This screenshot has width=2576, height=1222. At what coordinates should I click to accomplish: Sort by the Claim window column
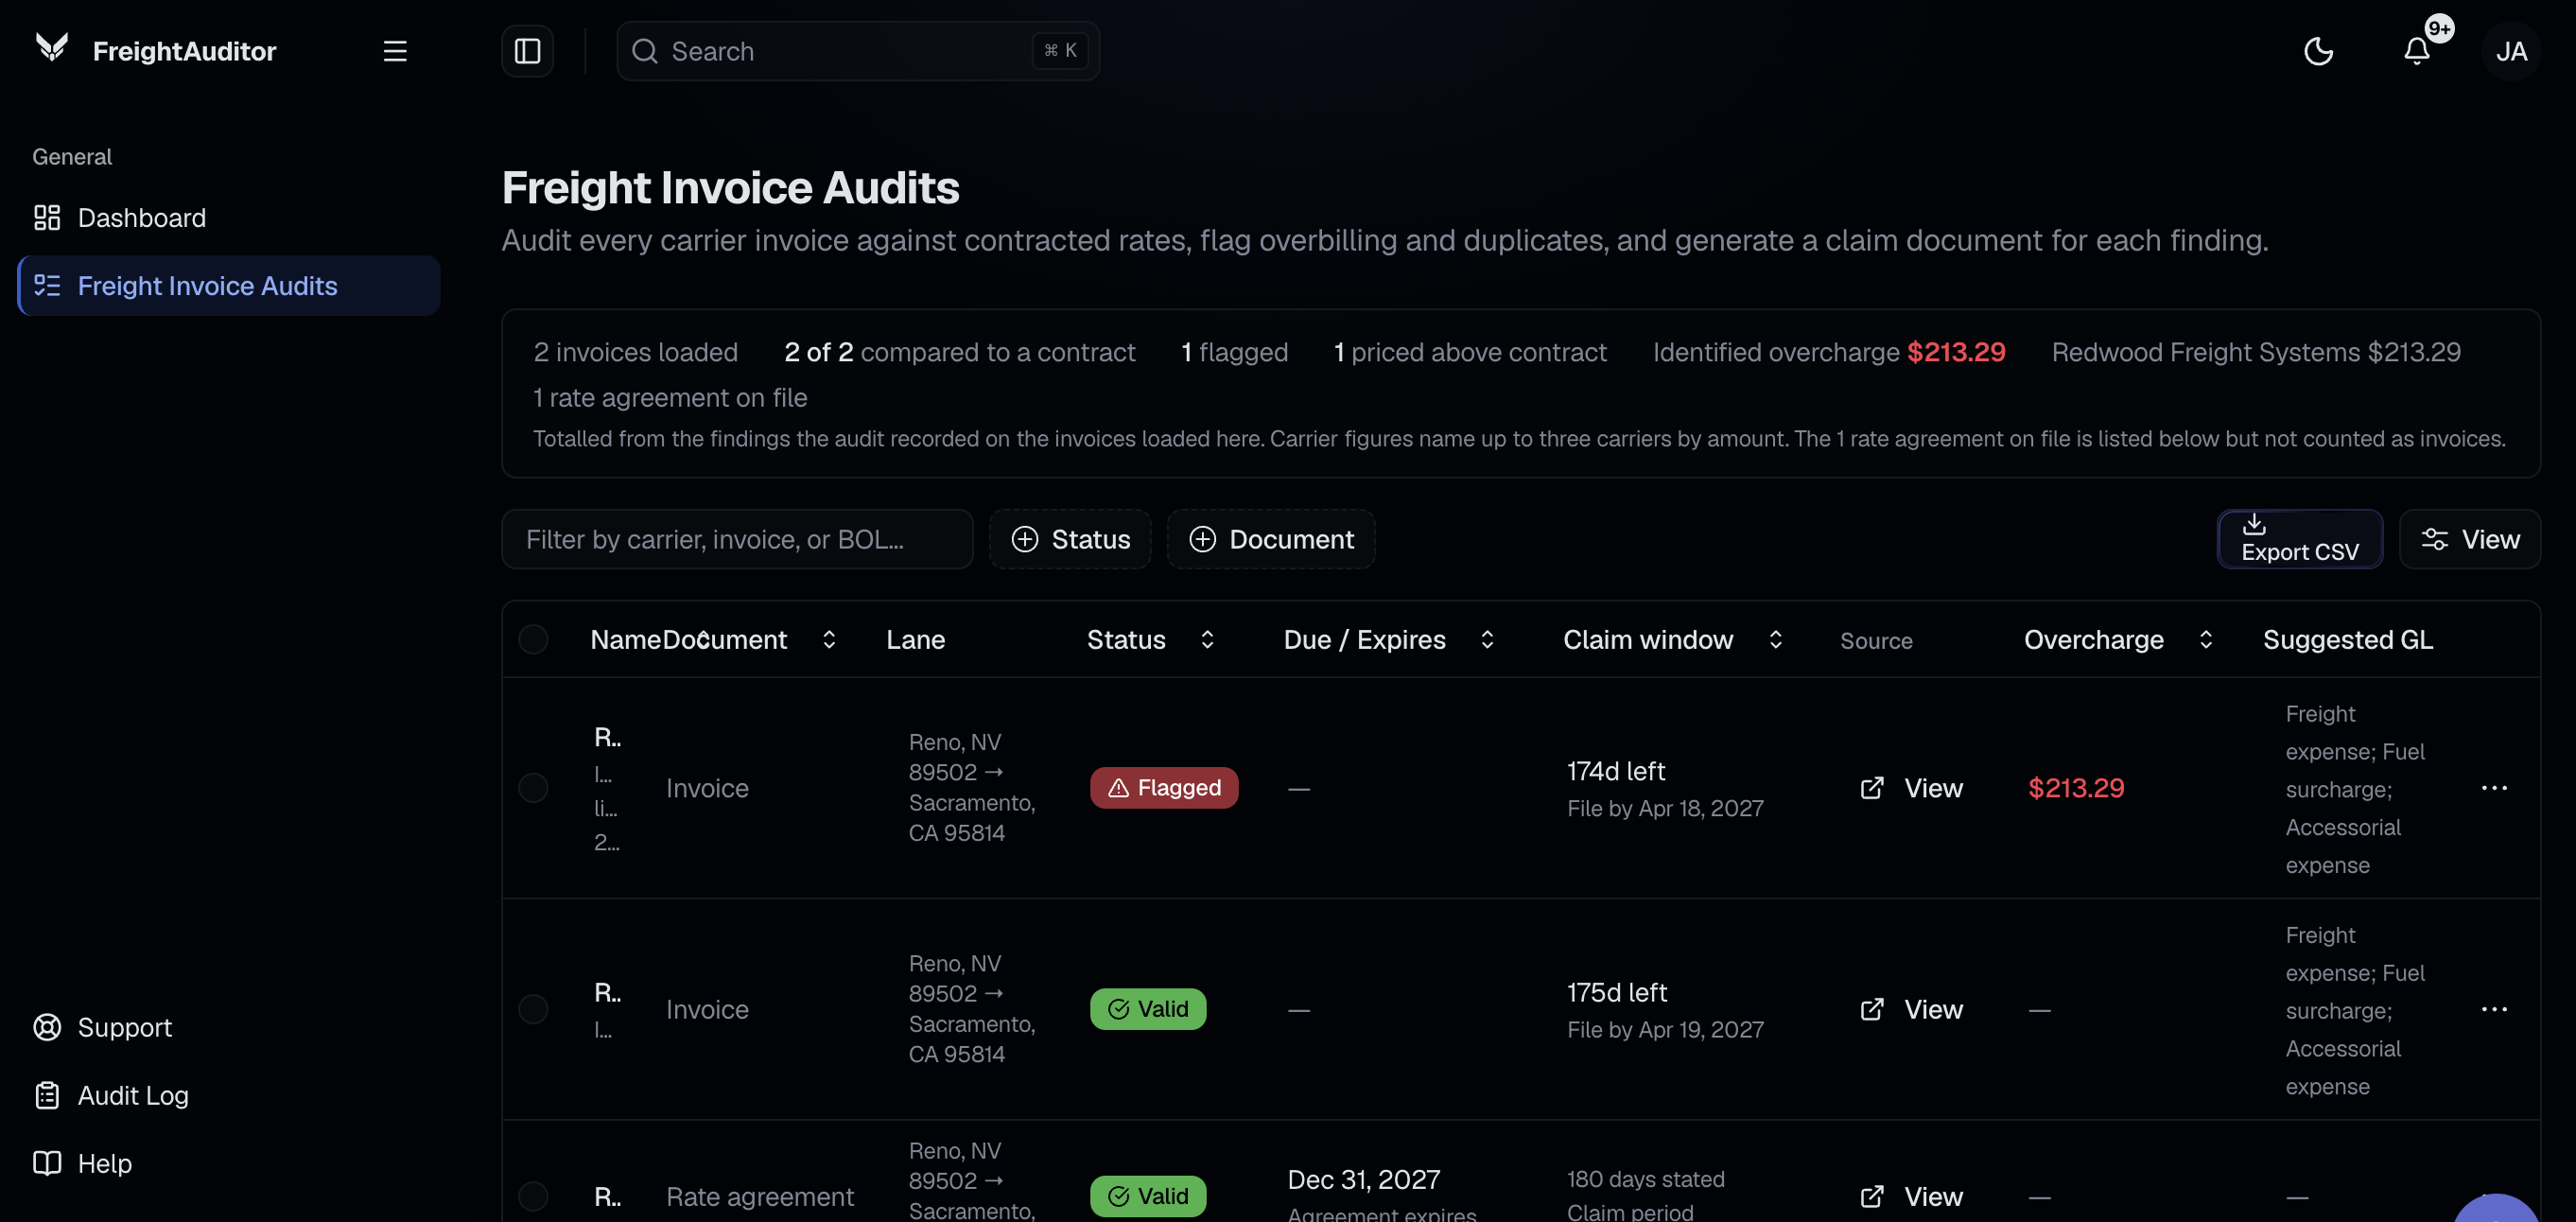click(1673, 639)
